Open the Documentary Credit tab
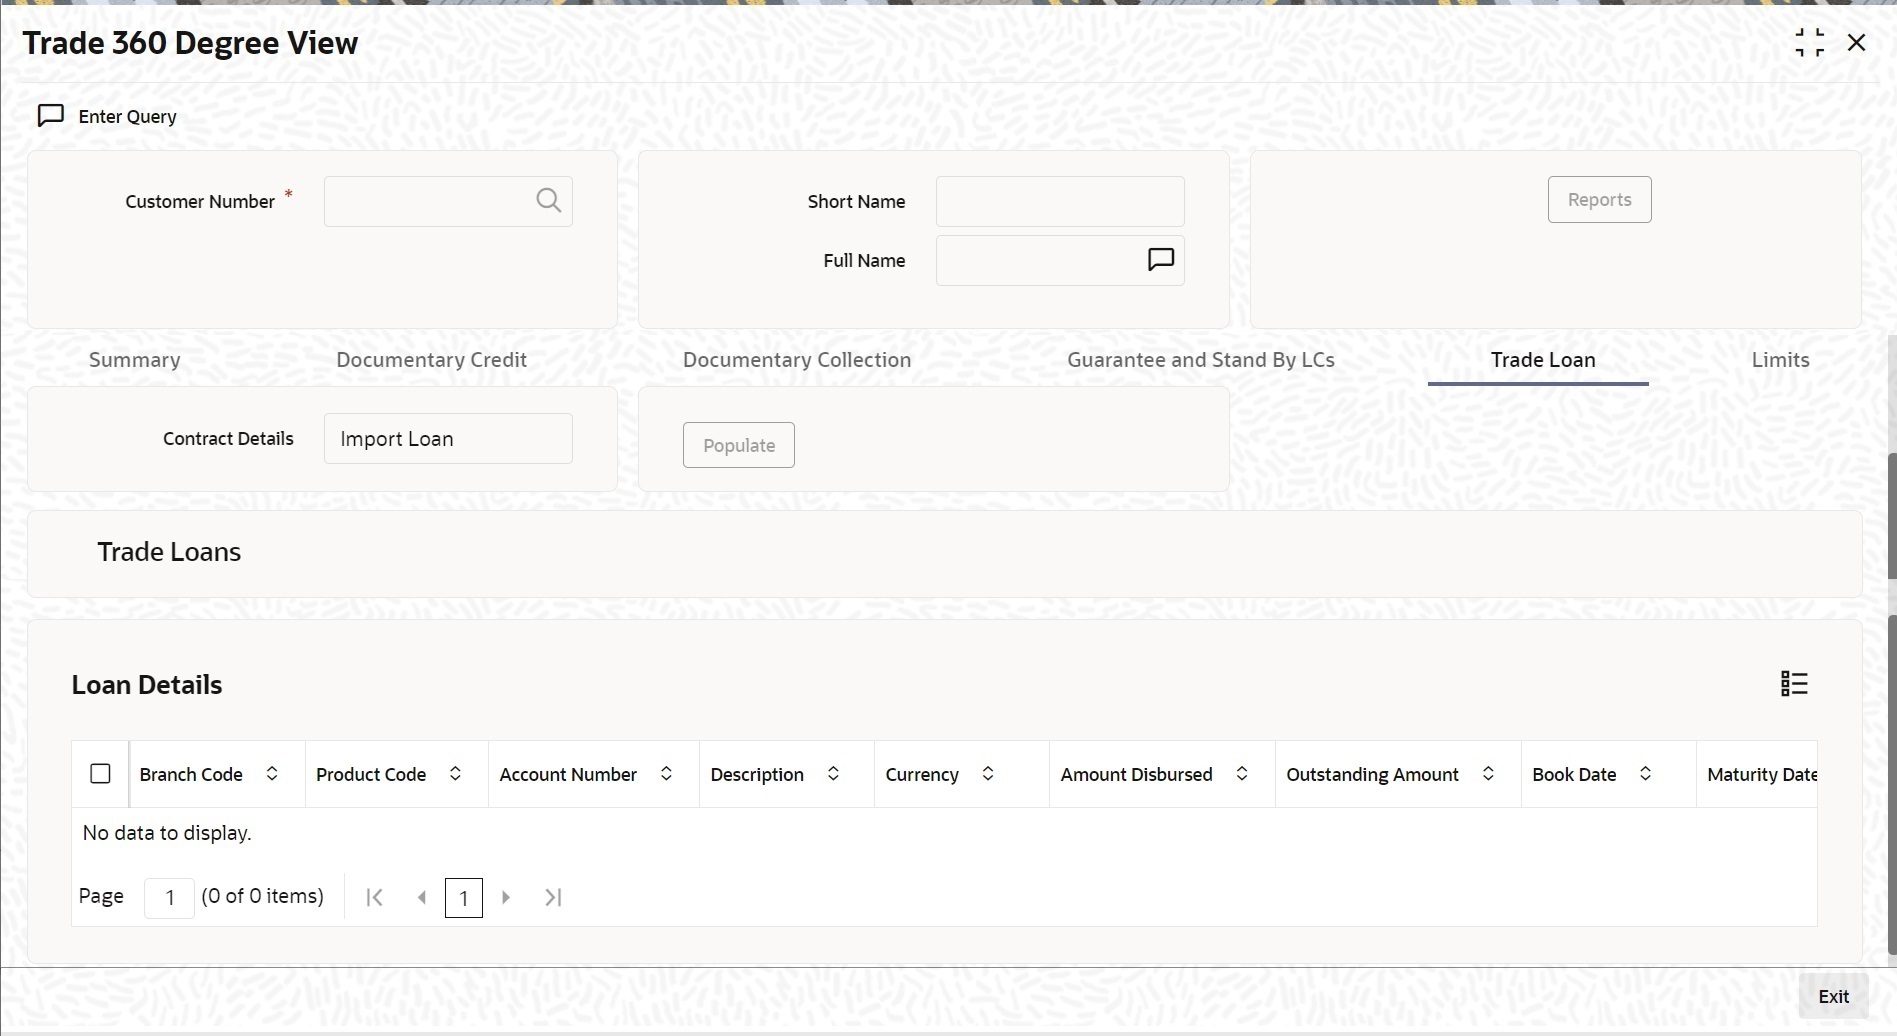The width and height of the screenshot is (1897, 1036). click(432, 360)
